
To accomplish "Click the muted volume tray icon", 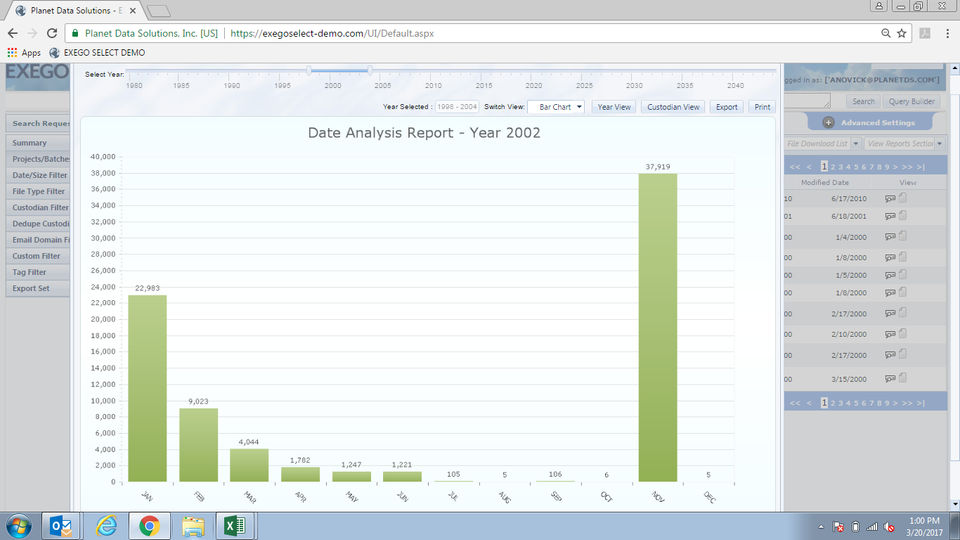I will pos(889,527).
